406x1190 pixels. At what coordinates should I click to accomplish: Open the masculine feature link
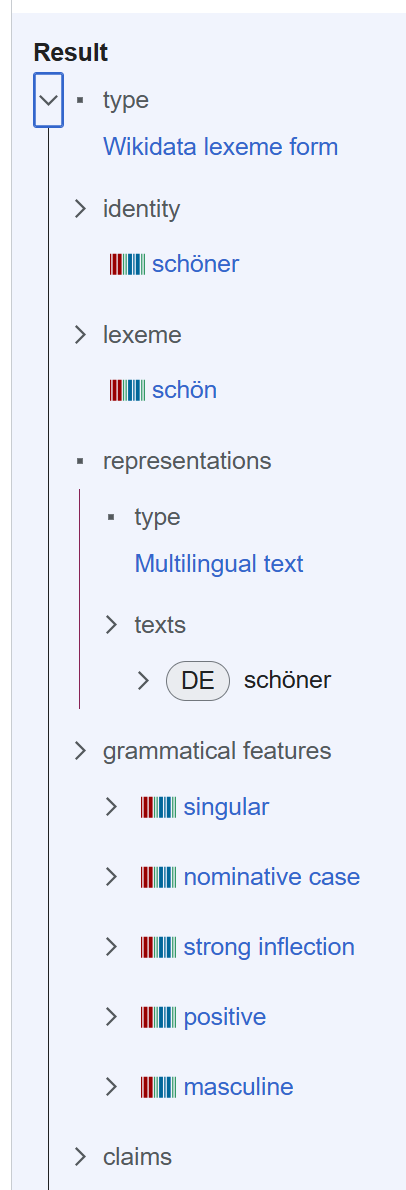click(x=238, y=1087)
